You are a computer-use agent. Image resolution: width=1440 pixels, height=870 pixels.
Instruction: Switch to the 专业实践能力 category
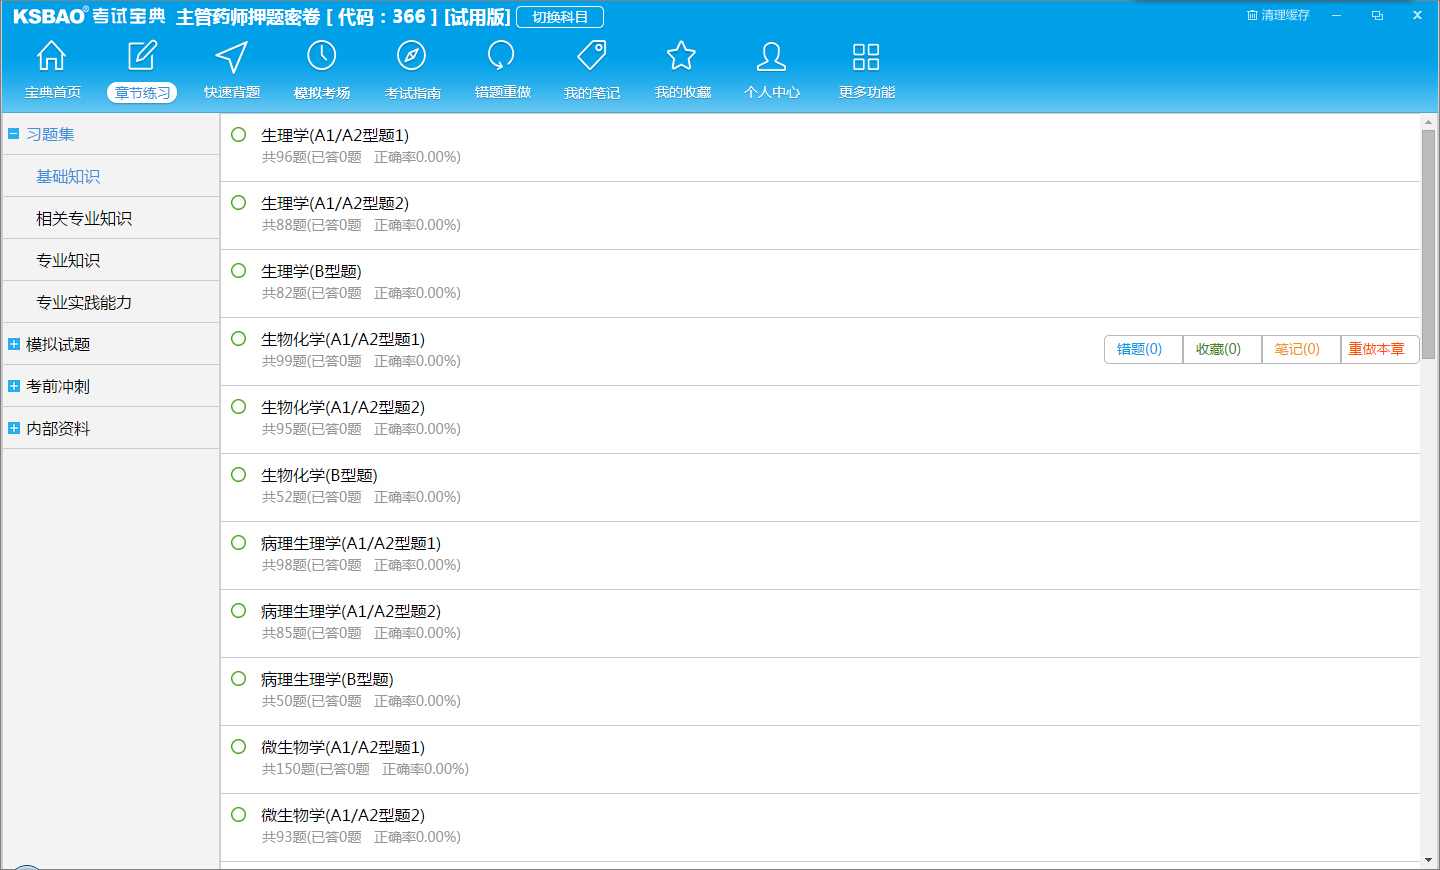pyautogui.click(x=84, y=302)
